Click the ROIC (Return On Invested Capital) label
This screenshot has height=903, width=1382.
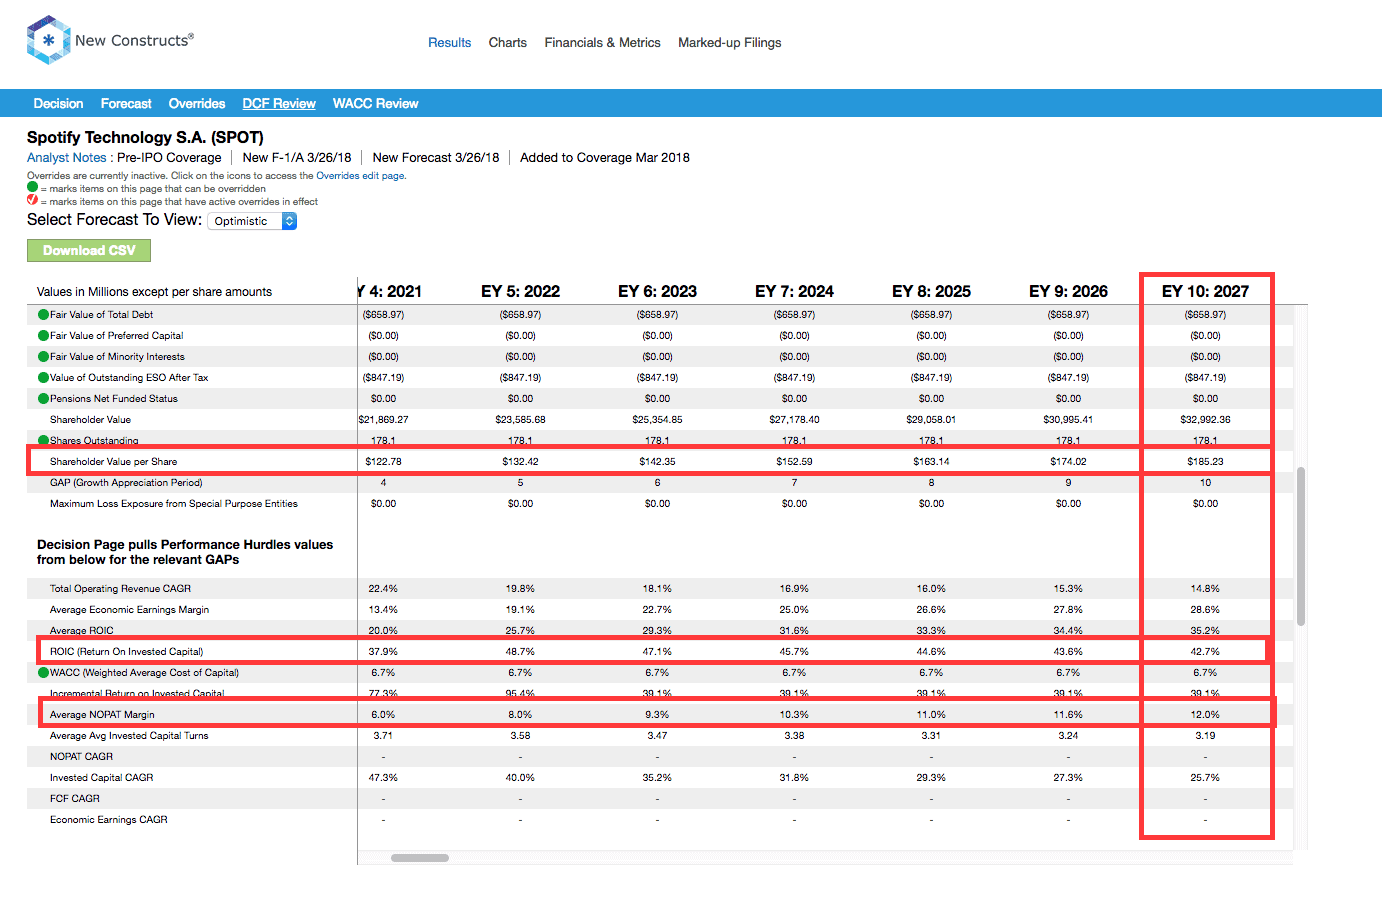click(x=126, y=651)
